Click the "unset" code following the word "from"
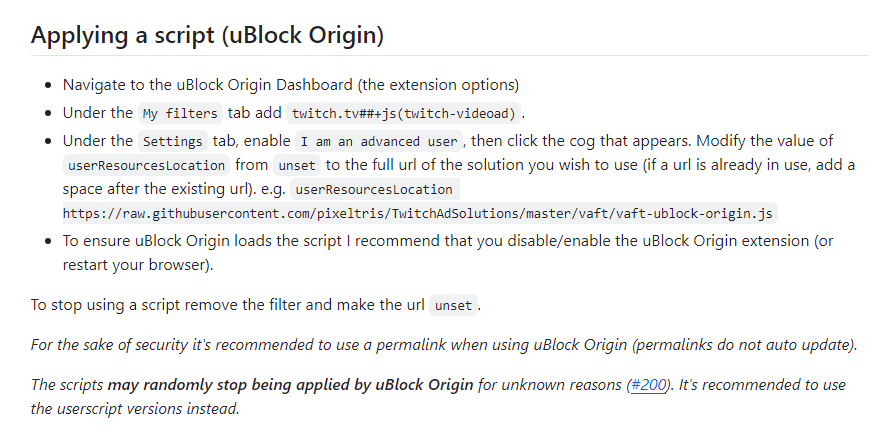Image resolution: width=889 pixels, height=432 pixels. (x=297, y=166)
